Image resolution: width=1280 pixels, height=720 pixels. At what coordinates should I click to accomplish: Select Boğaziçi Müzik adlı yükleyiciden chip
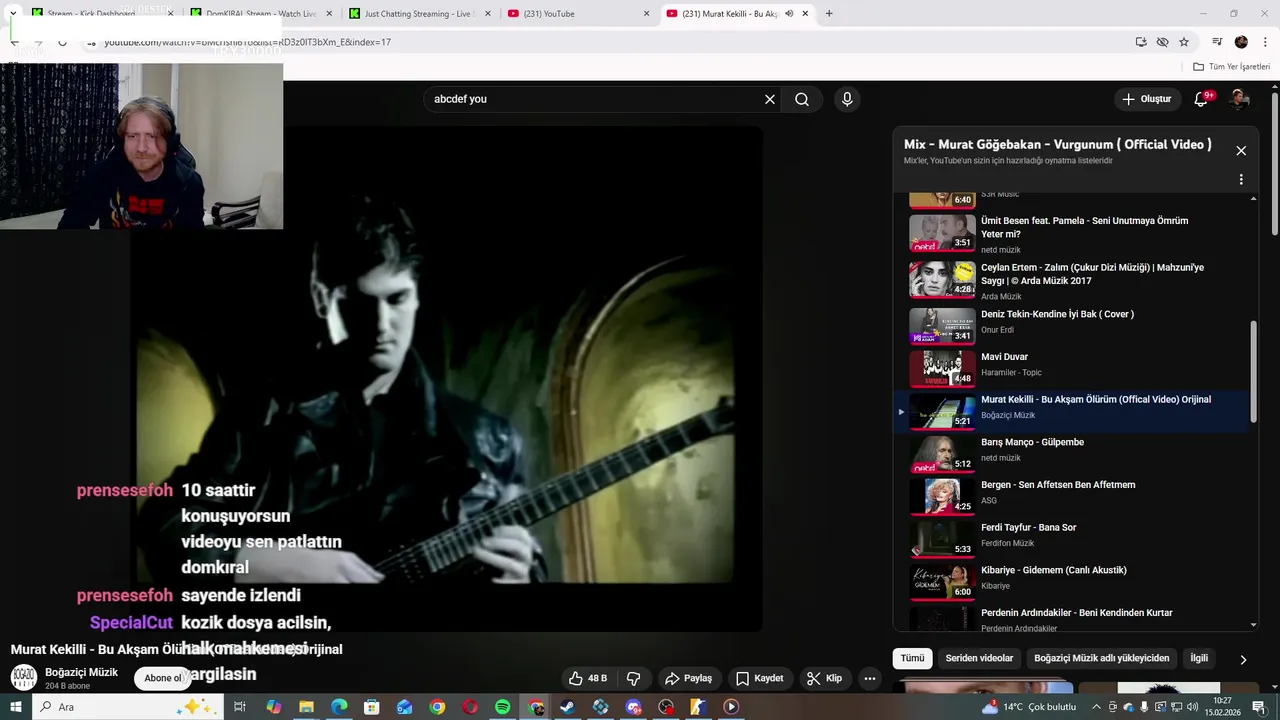coord(1101,658)
